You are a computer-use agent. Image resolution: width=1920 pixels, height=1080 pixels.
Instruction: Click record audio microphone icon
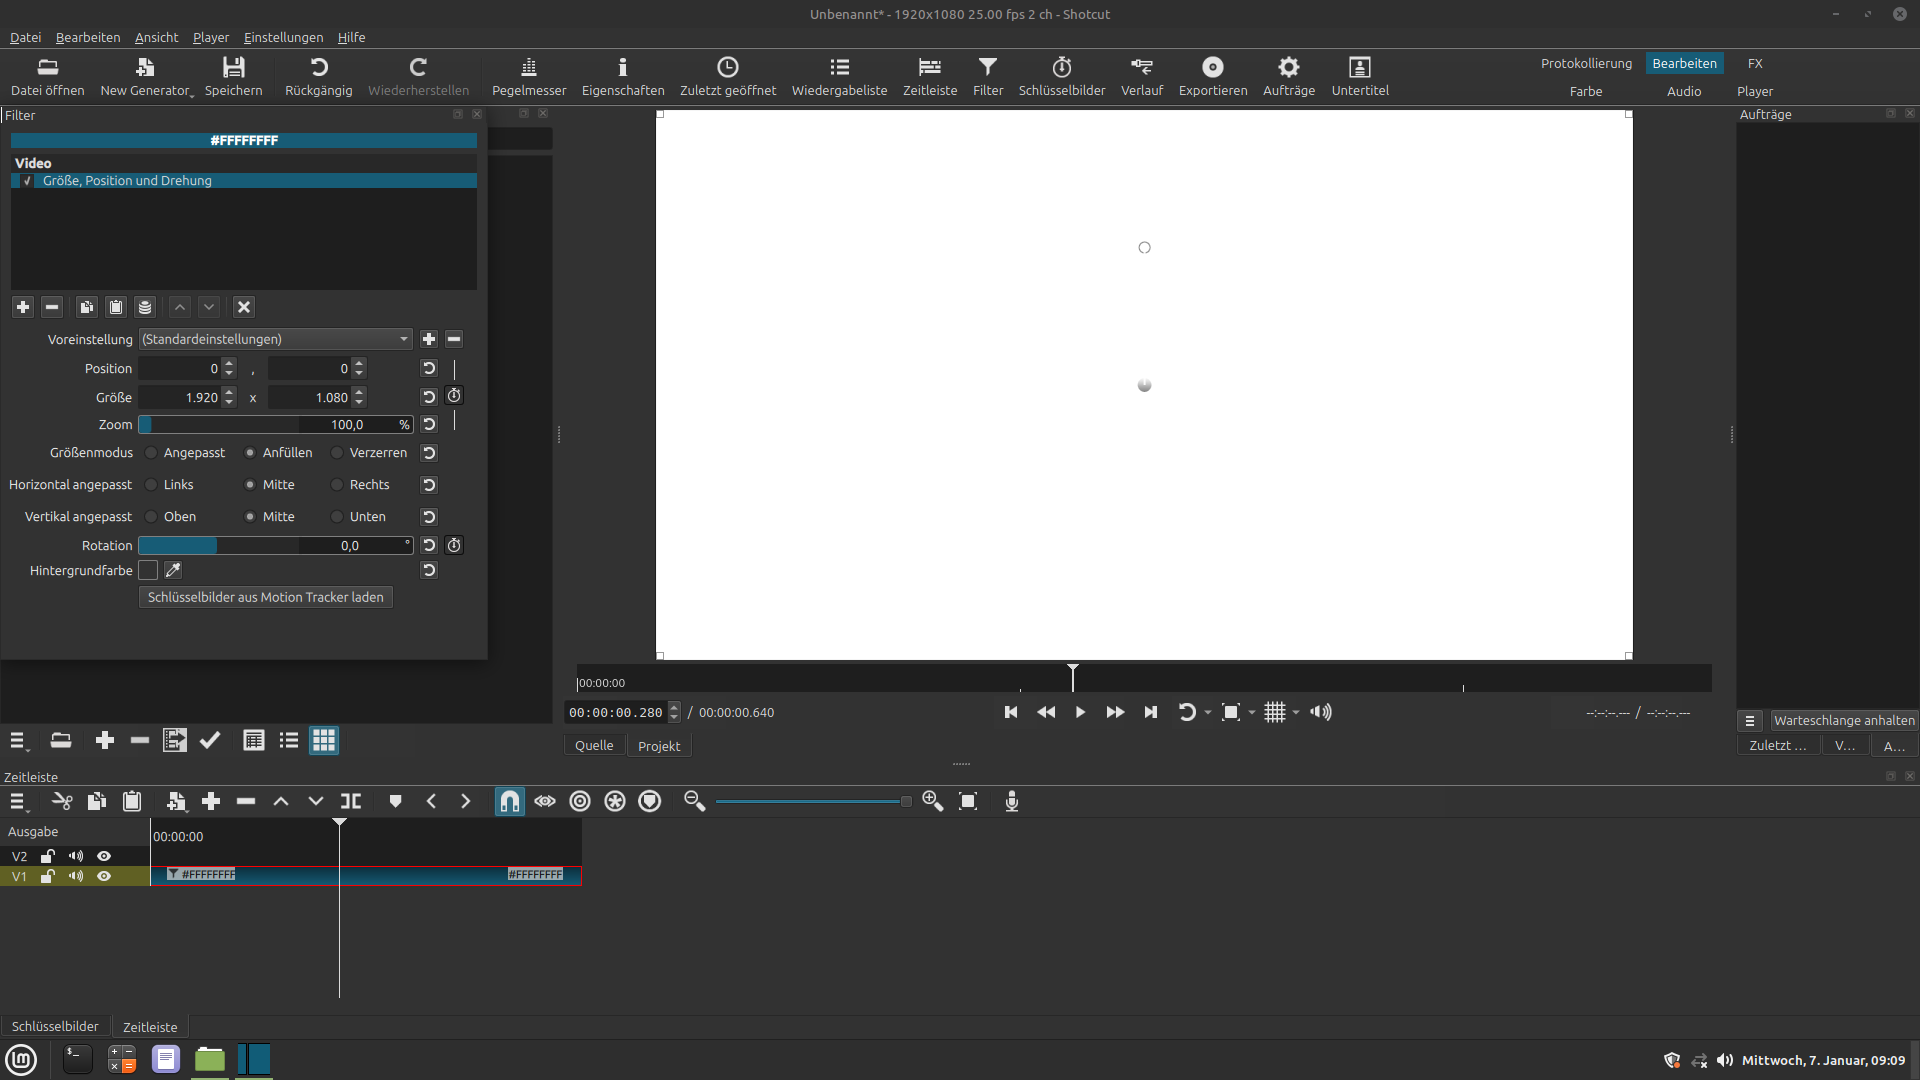[x=1011, y=801]
